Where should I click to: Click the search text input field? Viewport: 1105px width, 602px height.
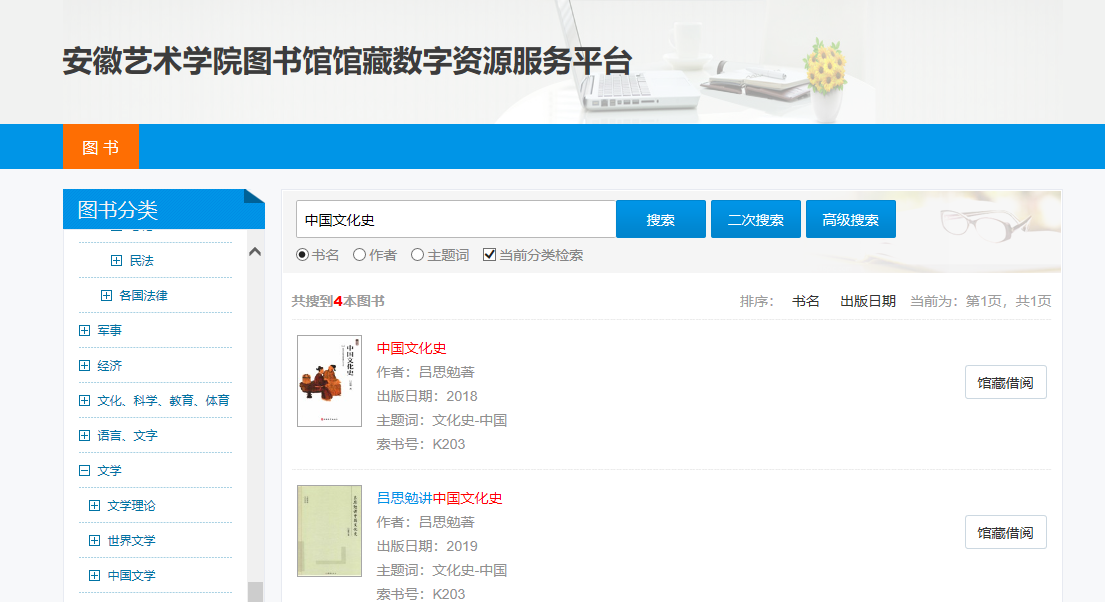point(456,220)
